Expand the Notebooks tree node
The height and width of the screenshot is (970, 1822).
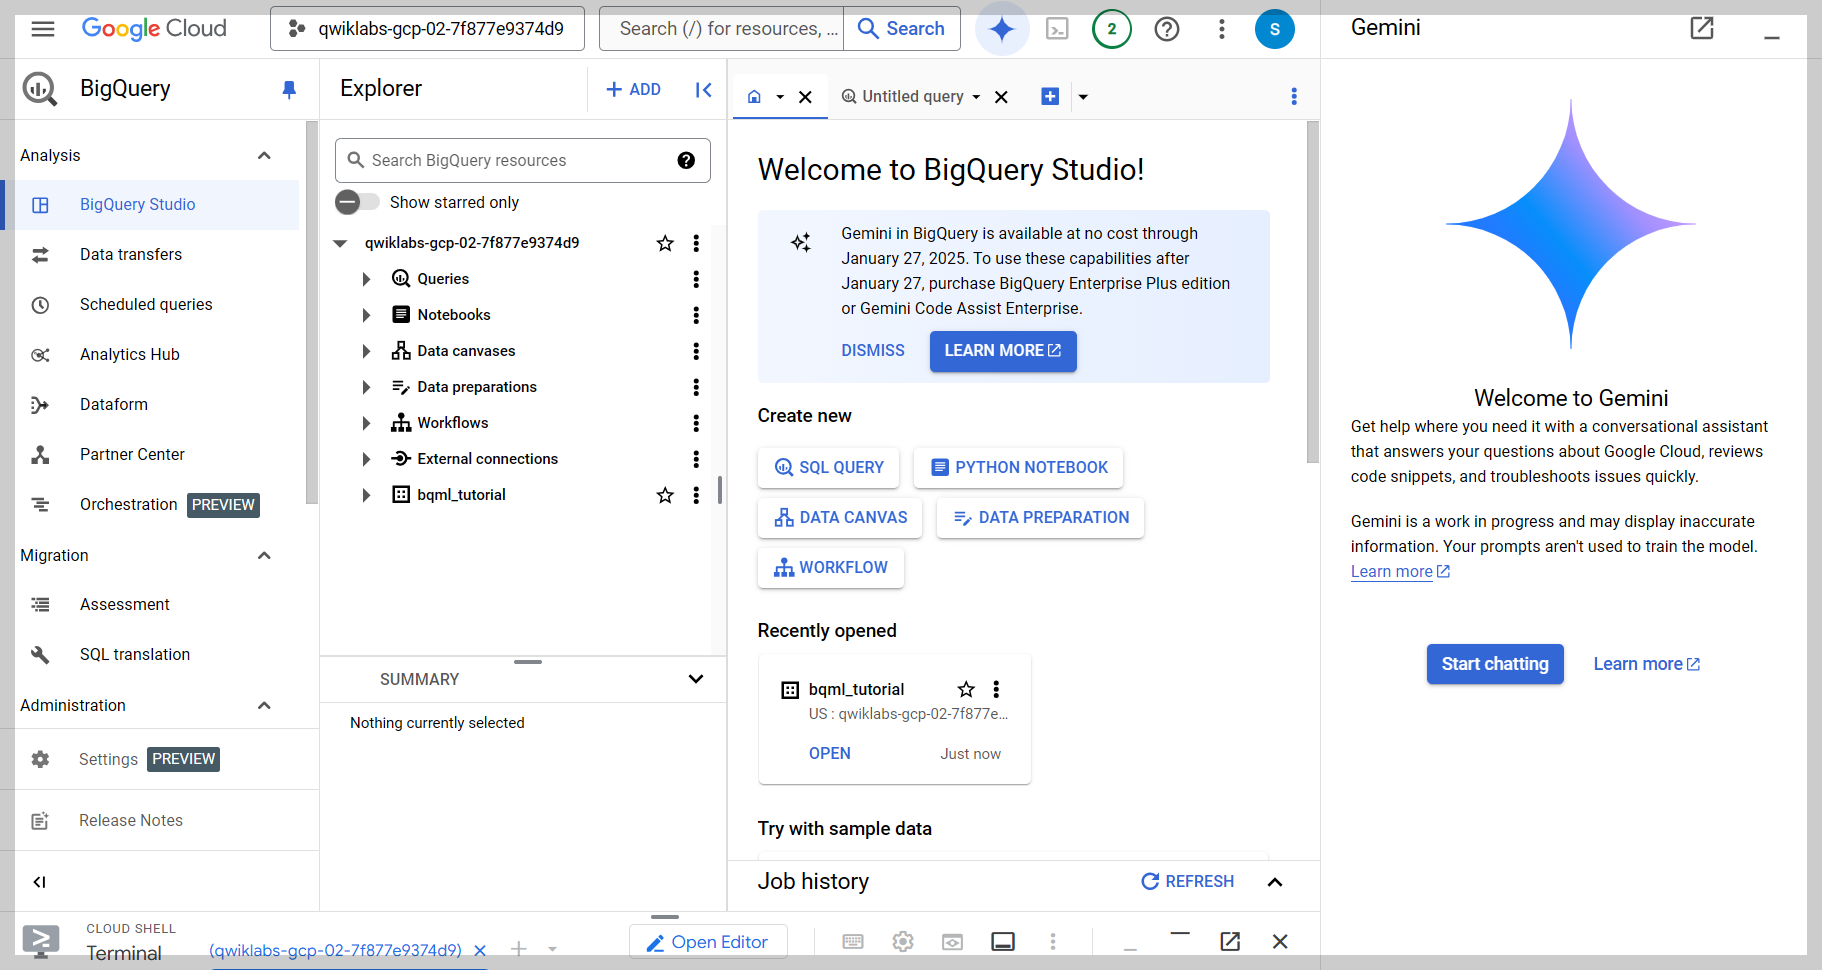point(366,315)
